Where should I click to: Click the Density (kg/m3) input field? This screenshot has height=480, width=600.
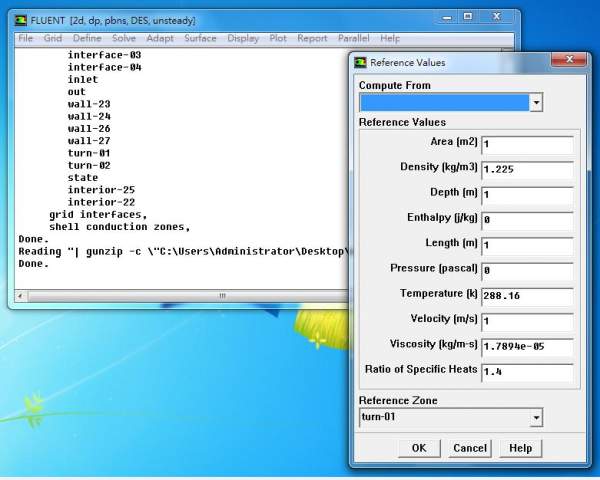[527, 170]
